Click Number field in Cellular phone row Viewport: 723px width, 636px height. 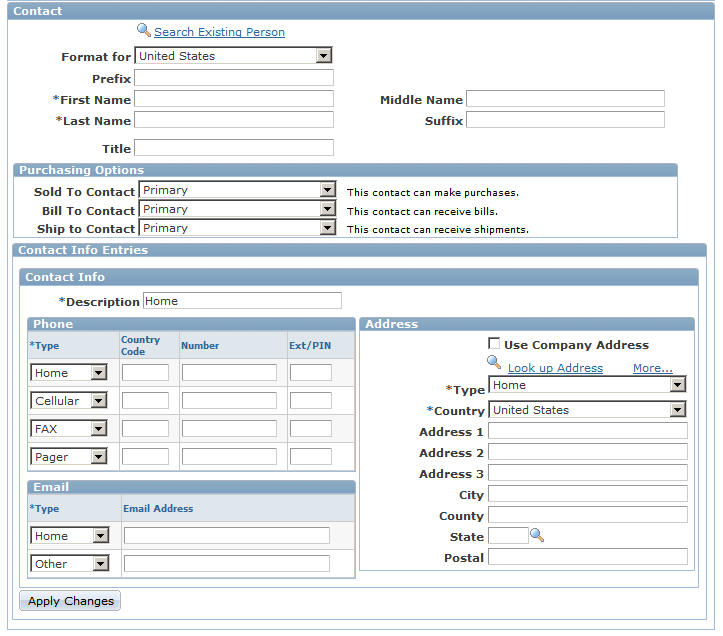(229, 401)
